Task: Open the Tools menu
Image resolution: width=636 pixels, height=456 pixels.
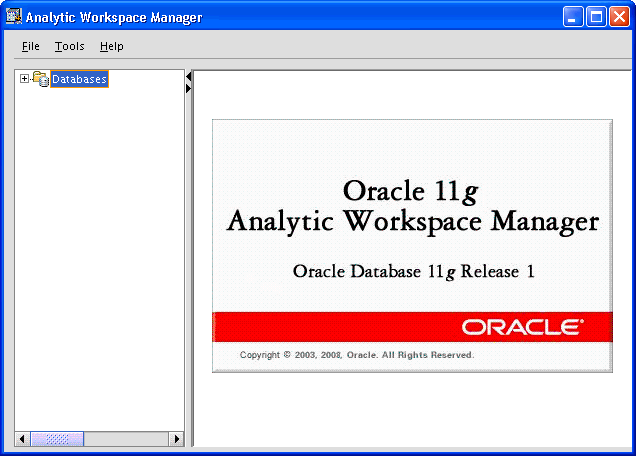Action: (70, 46)
